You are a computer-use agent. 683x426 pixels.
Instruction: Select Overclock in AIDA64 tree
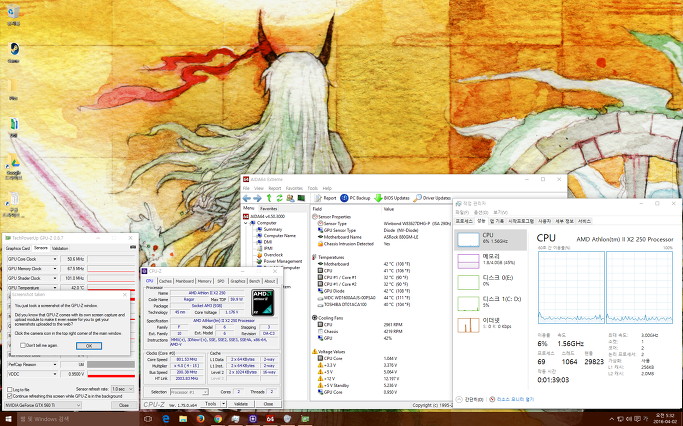tap(273, 255)
